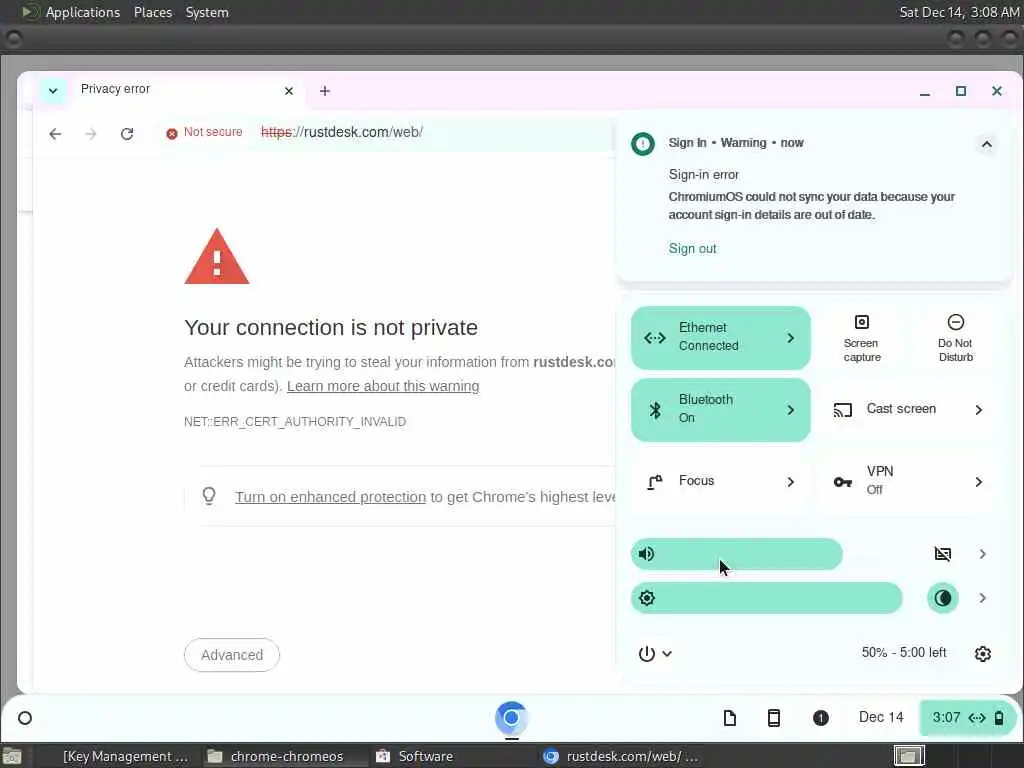Open the holding space file icon
Viewport: 1024px width, 768px height.
[x=729, y=718]
